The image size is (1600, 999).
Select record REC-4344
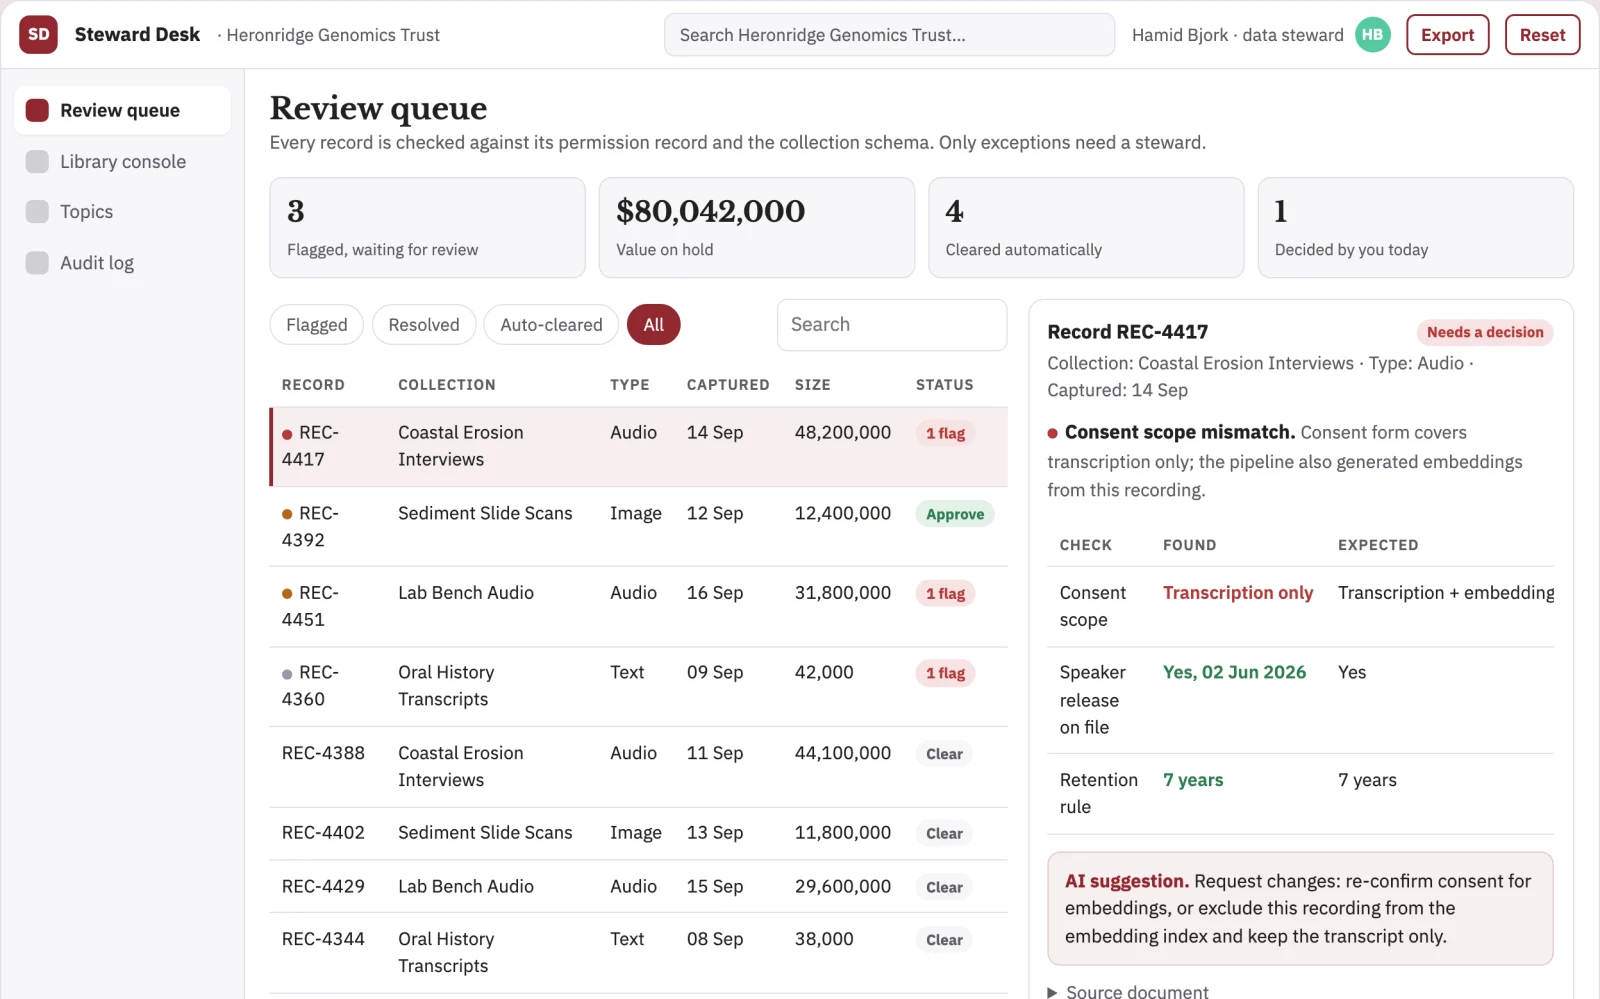(638, 953)
